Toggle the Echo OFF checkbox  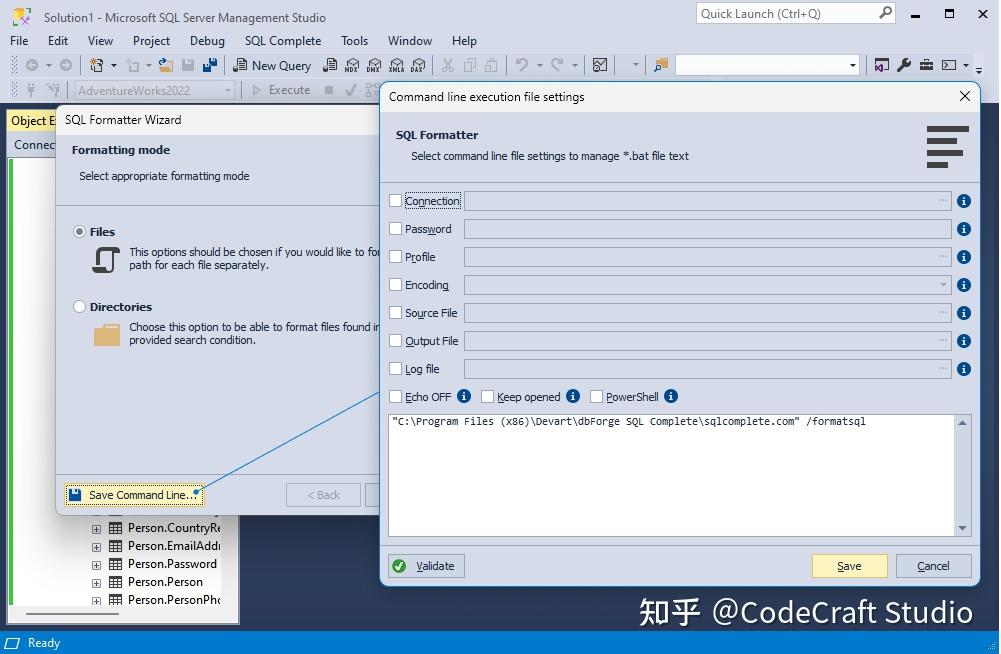pyautogui.click(x=395, y=397)
